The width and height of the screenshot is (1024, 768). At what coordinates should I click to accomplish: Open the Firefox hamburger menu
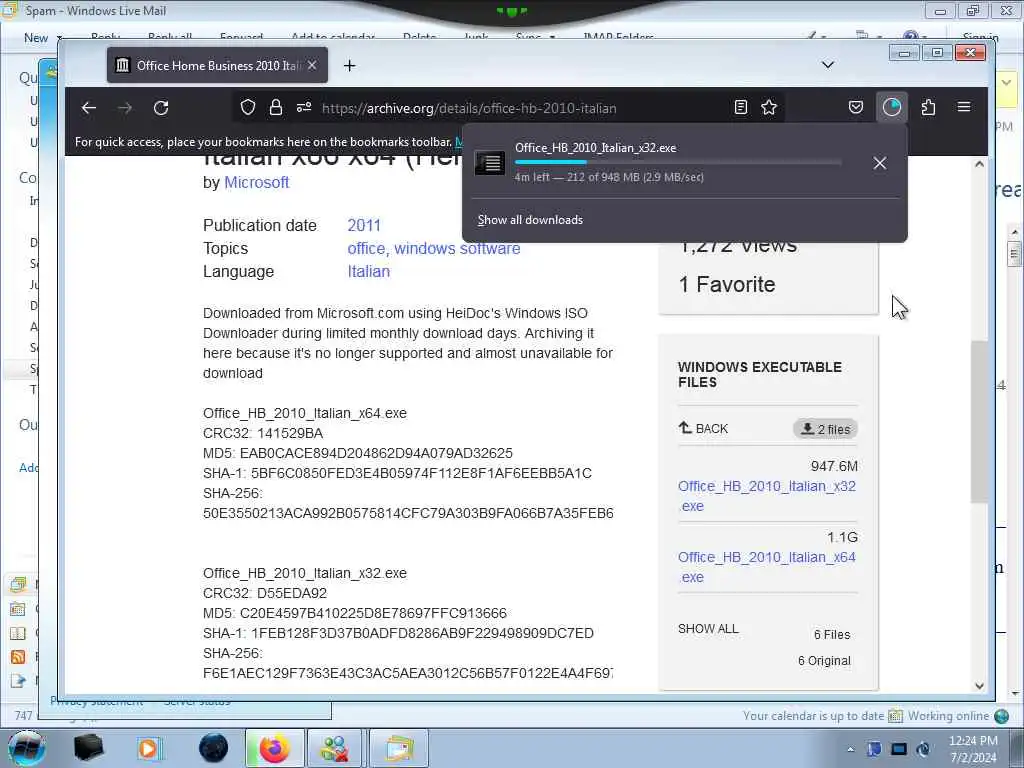(963, 107)
